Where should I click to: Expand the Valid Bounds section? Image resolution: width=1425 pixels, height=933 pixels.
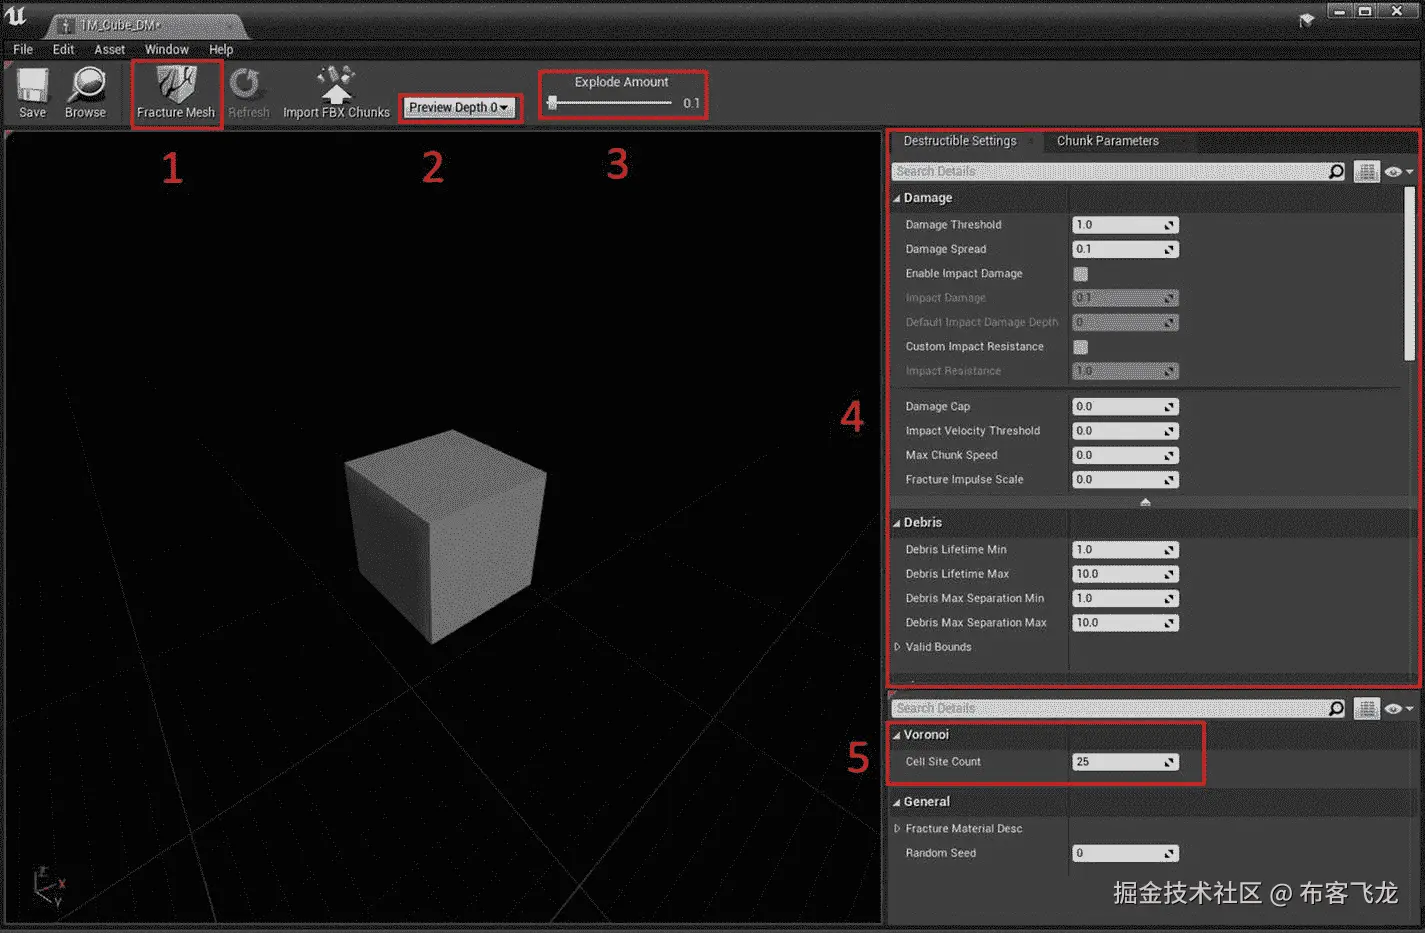coord(897,647)
